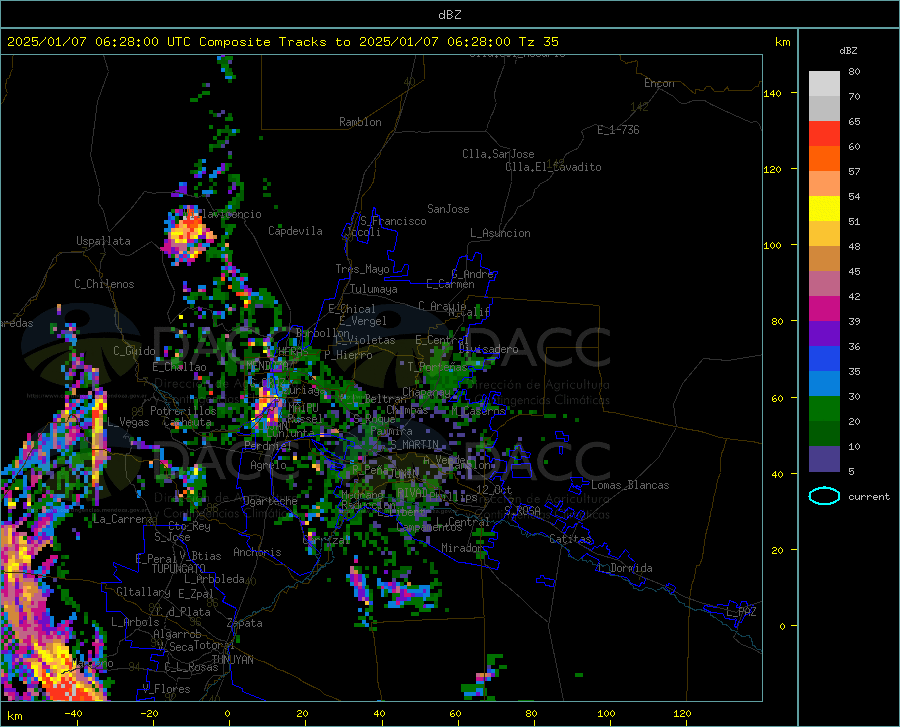Click the 'Tz 35' text in the header
Viewport: 900px width, 727px height.
[538, 42]
